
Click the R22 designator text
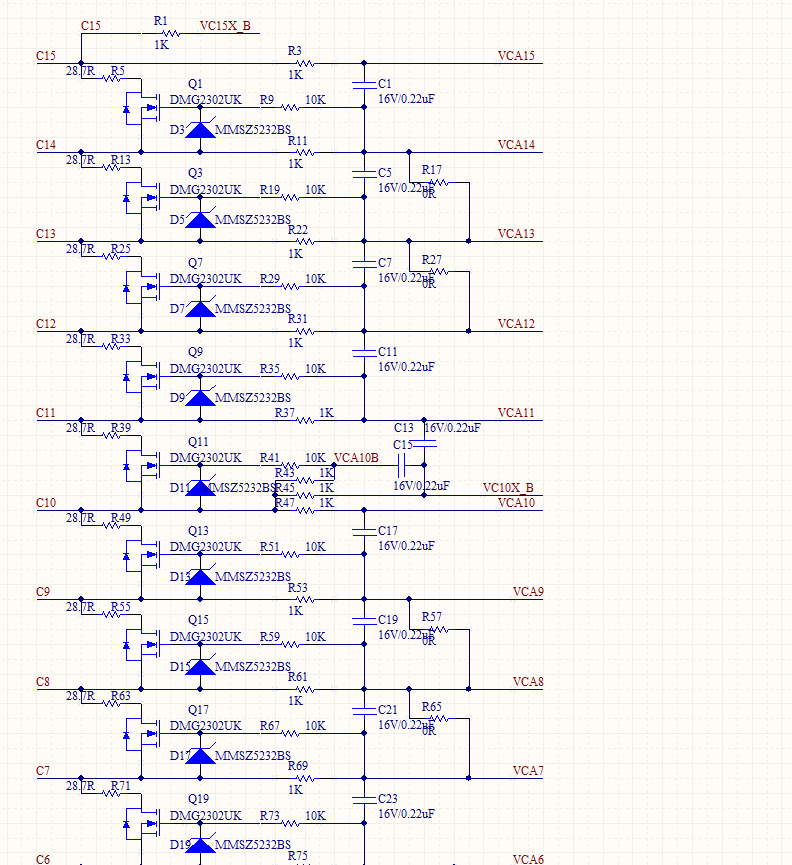pos(298,229)
